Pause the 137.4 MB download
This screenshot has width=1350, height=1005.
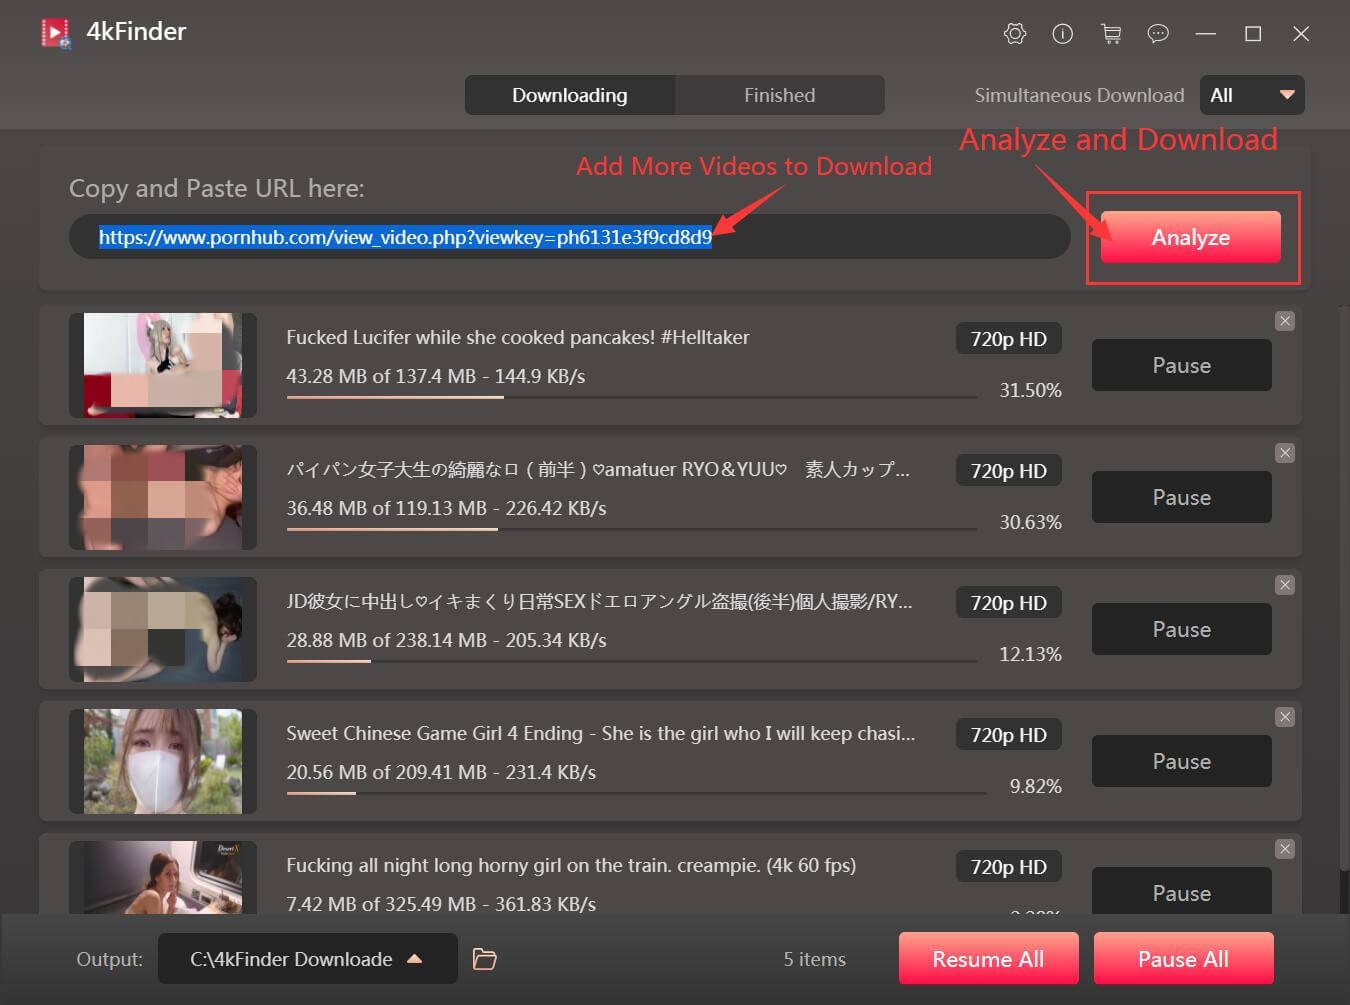(1182, 365)
